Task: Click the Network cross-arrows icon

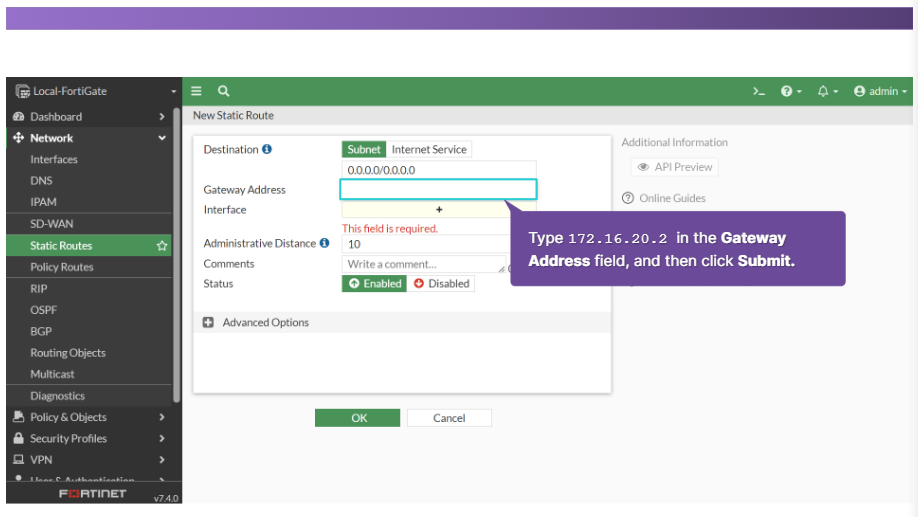Action: click(x=19, y=138)
